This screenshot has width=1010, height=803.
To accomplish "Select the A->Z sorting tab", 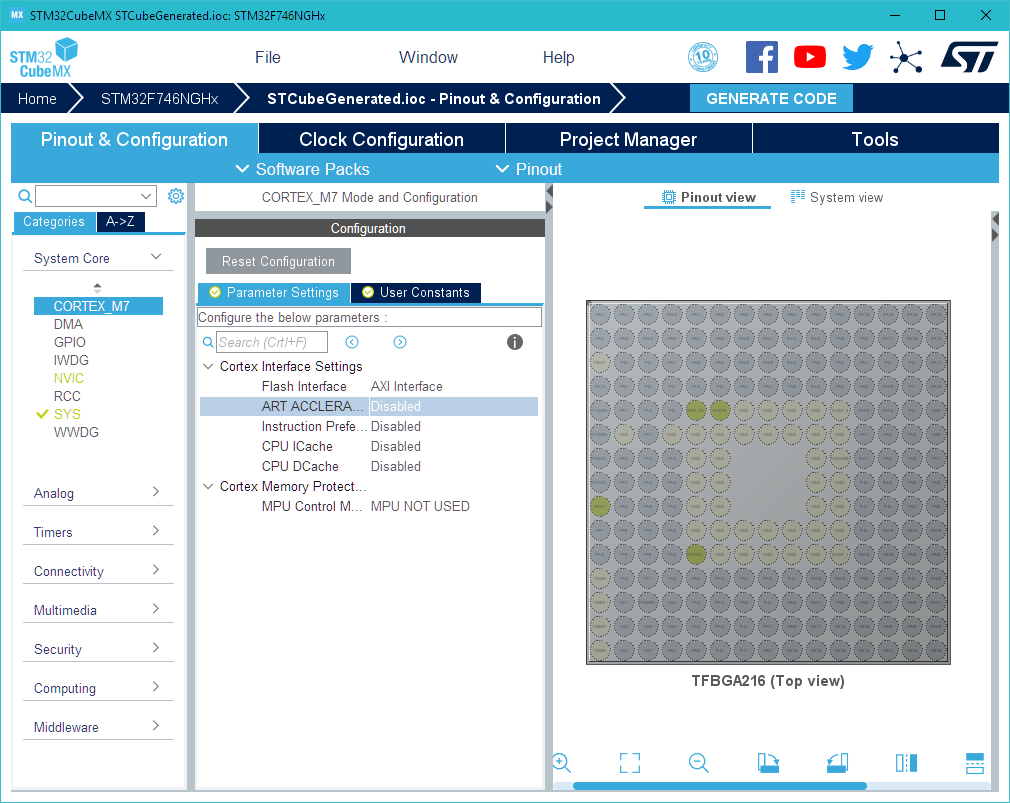I will 120,222.
